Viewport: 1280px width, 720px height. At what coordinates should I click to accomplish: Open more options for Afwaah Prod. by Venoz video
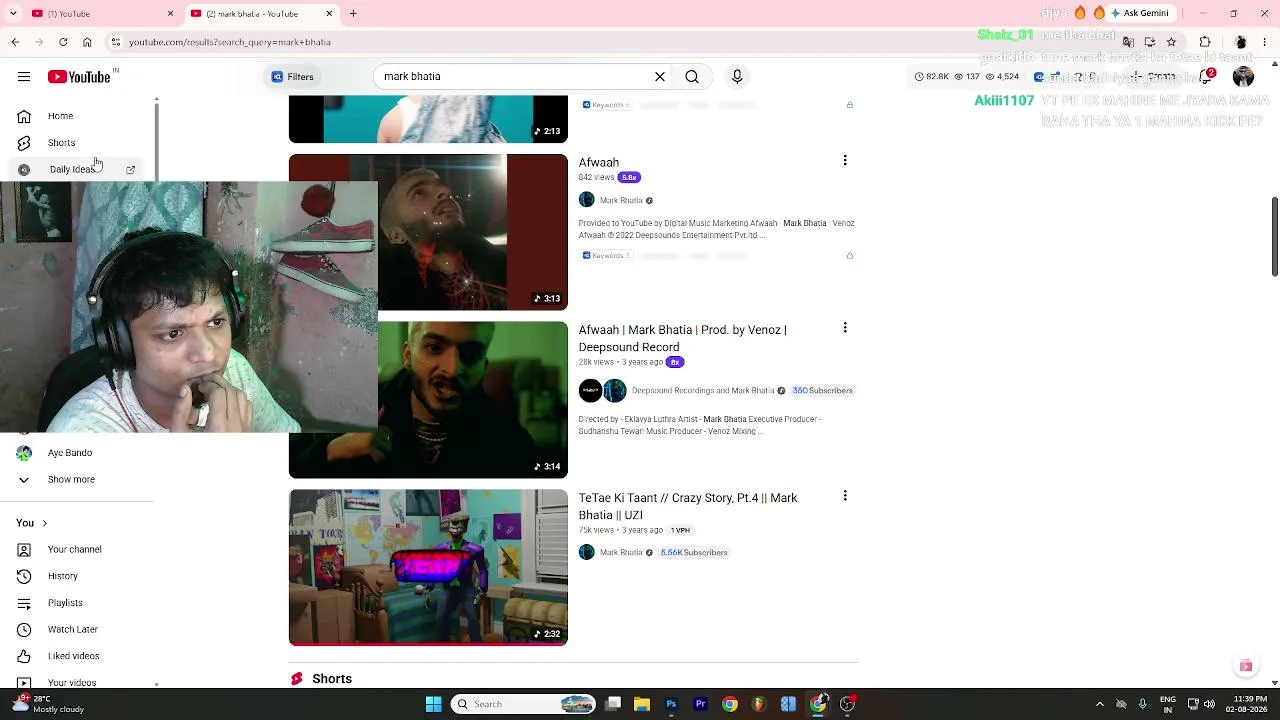tap(845, 328)
